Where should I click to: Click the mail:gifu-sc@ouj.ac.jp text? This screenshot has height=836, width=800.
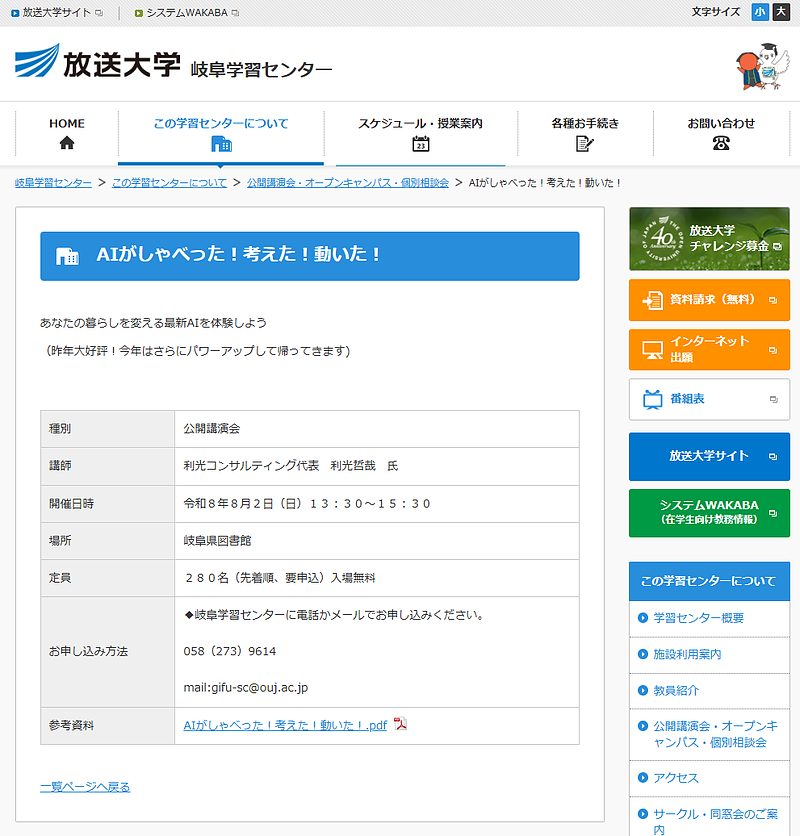point(245,688)
